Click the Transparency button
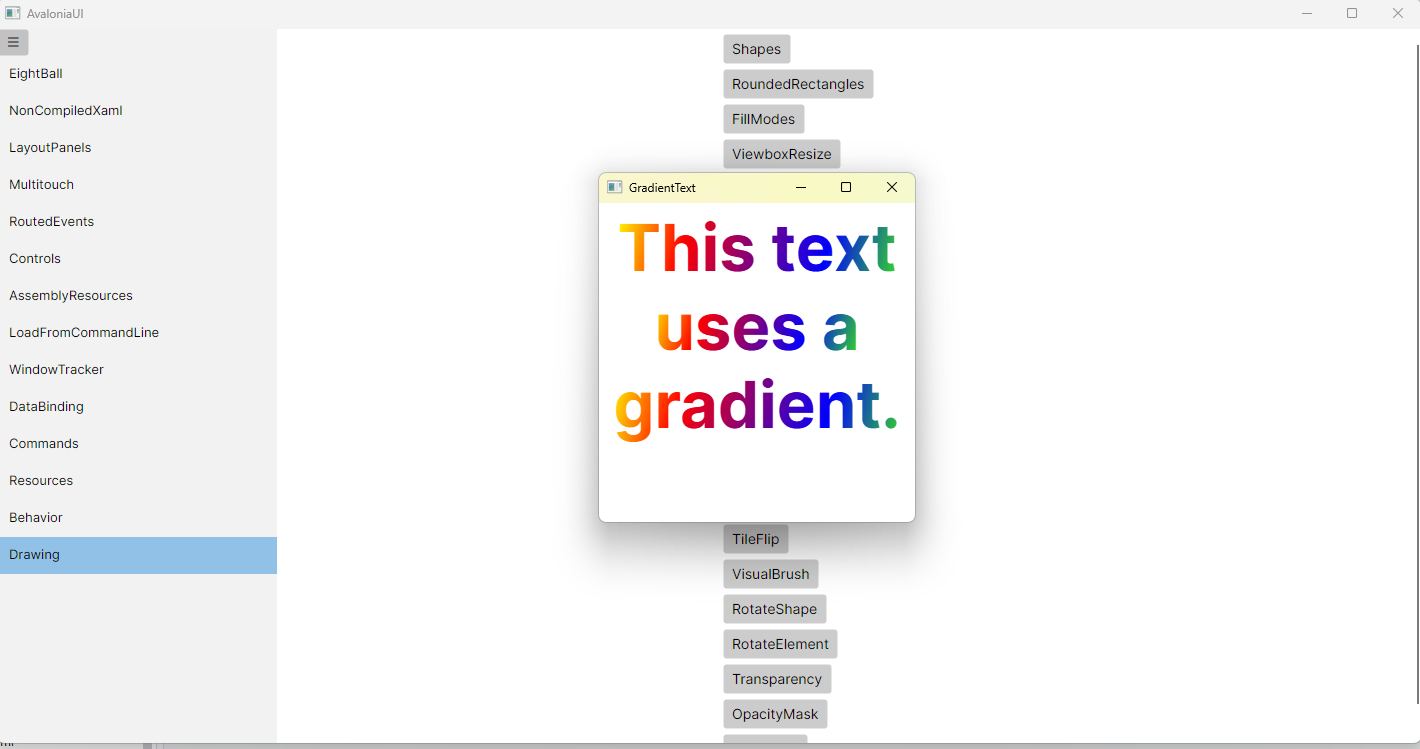This screenshot has height=749, width=1420. [777, 679]
